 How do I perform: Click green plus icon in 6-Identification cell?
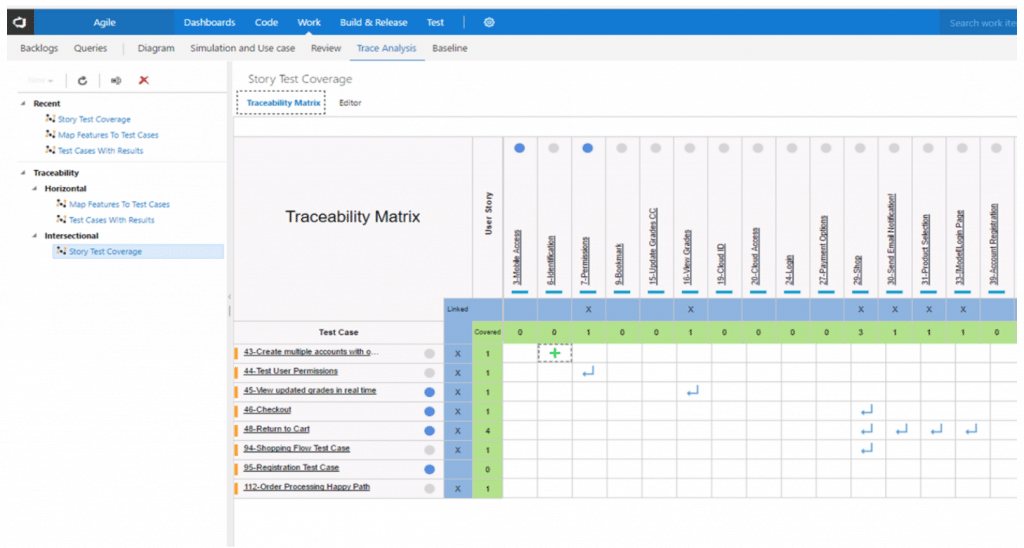point(554,353)
